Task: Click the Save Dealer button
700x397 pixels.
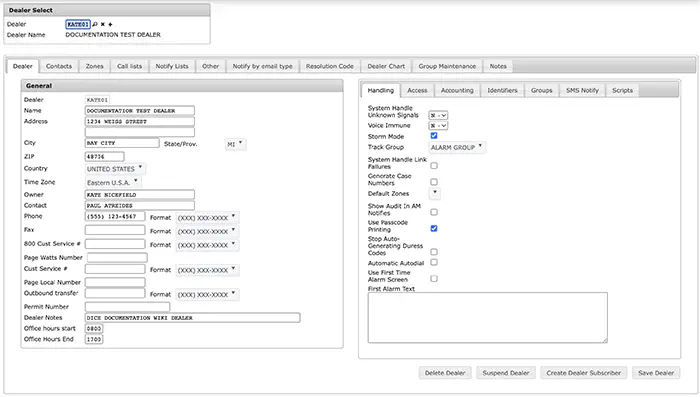Action: tap(656, 373)
